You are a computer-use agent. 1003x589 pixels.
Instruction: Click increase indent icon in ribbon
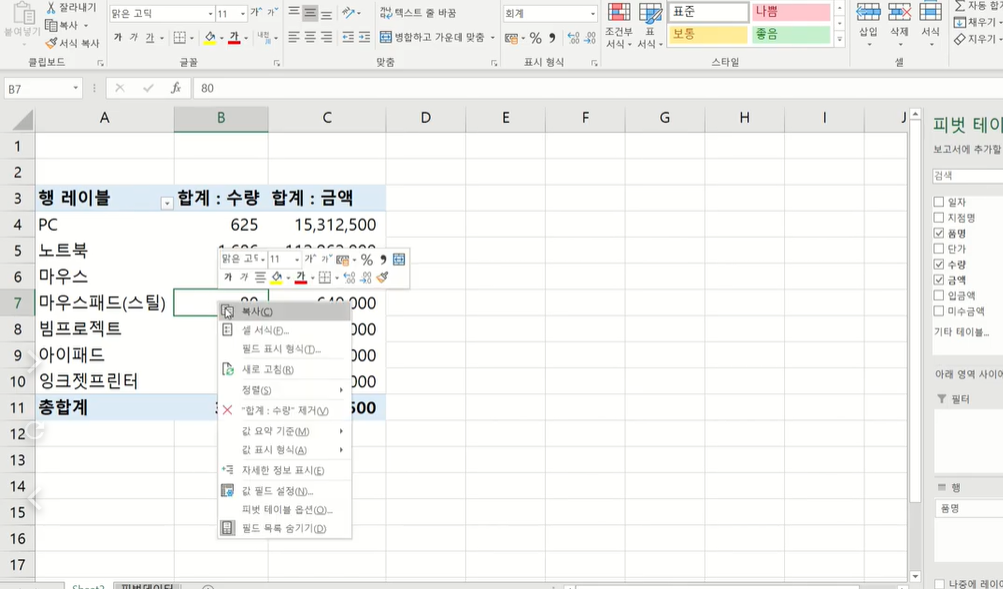pos(364,37)
